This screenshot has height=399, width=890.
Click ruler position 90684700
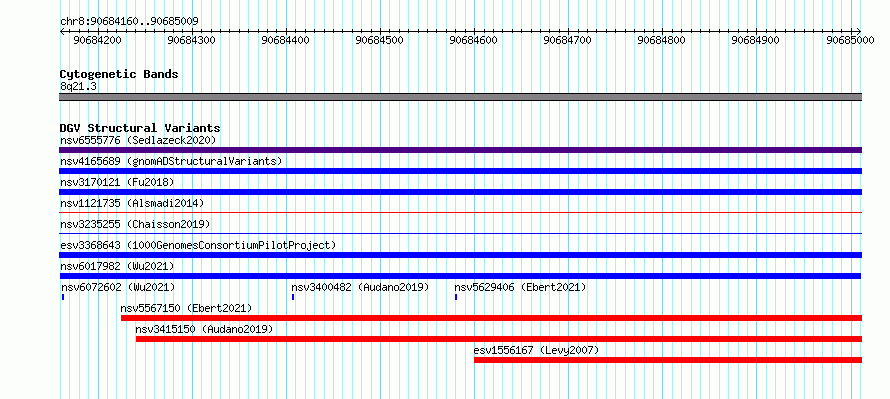pos(568,40)
